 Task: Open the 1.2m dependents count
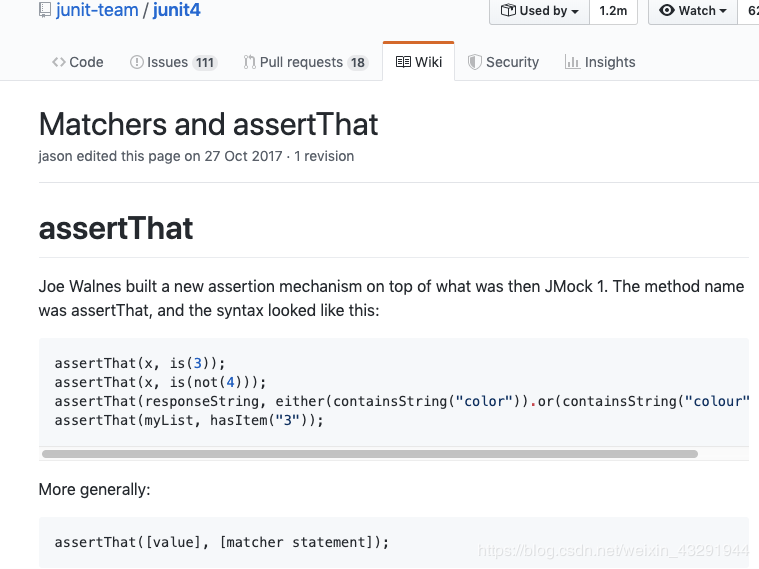pyautogui.click(x=613, y=11)
